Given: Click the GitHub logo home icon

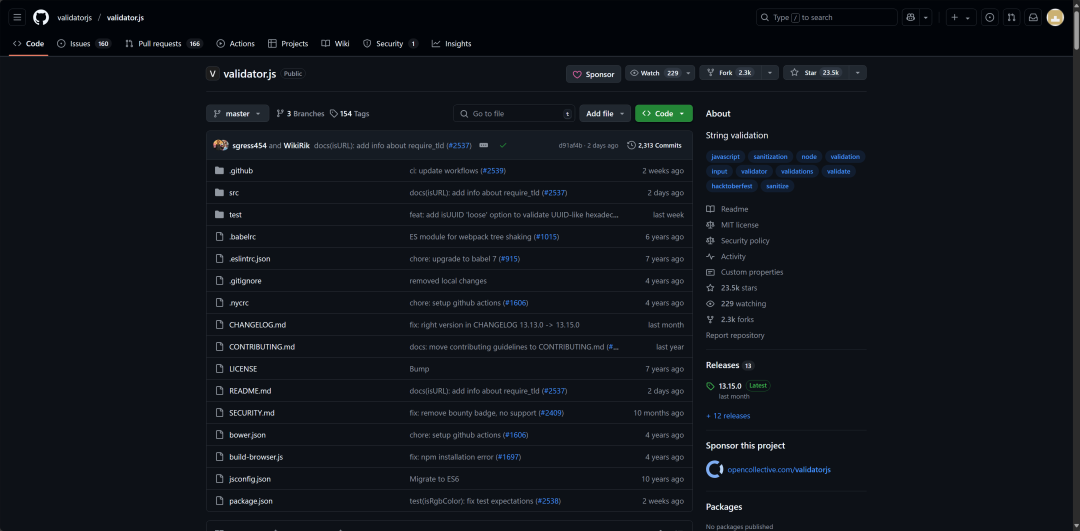Looking at the screenshot, I should coord(41,17).
